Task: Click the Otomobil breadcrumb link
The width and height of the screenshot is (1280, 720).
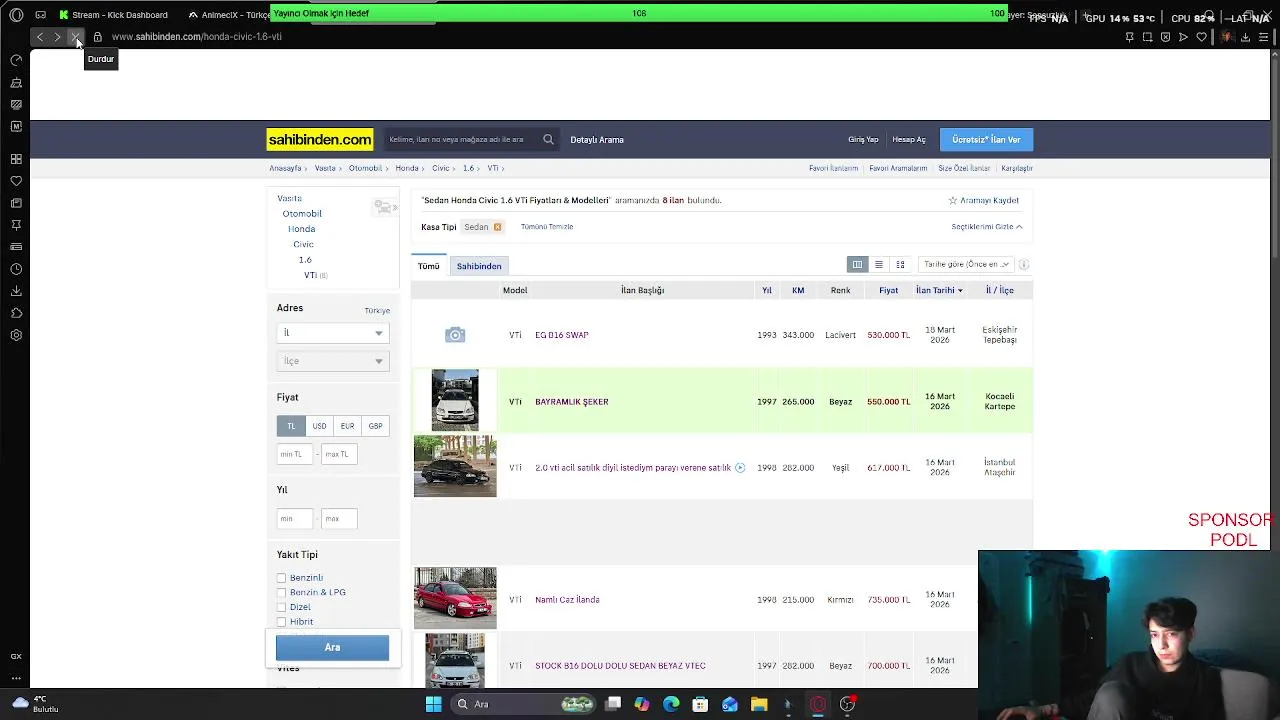Action: coord(365,168)
